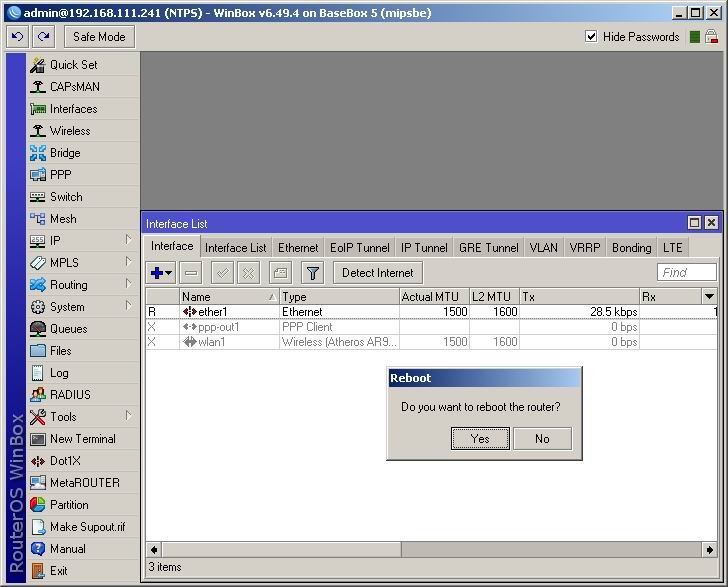Open column chooser dropdown in table header
The height and width of the screenshot is (587, 728).
point(709,297)
